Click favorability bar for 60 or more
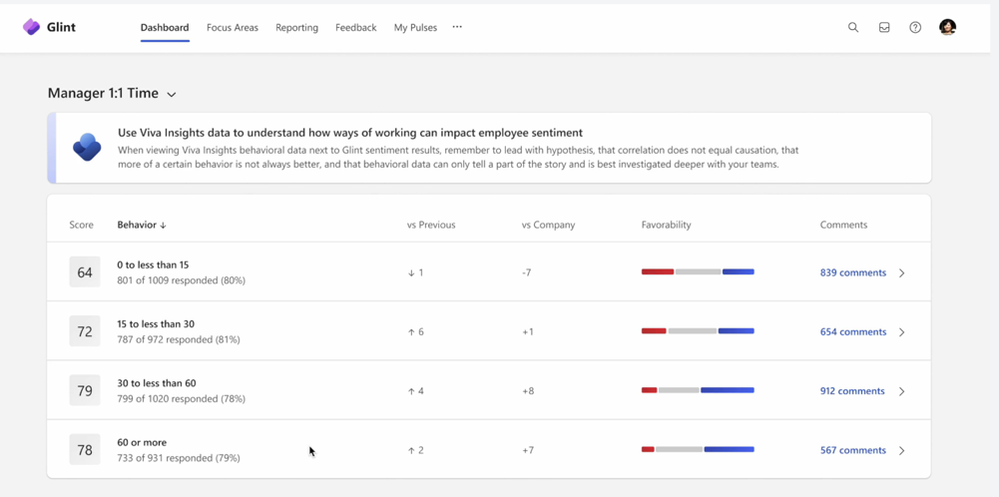 [698, 449]
